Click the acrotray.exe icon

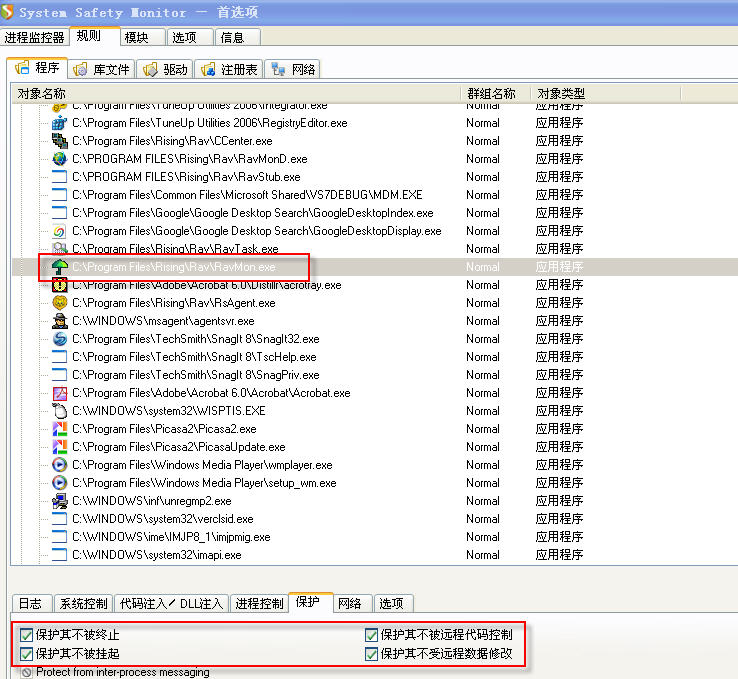59,285
